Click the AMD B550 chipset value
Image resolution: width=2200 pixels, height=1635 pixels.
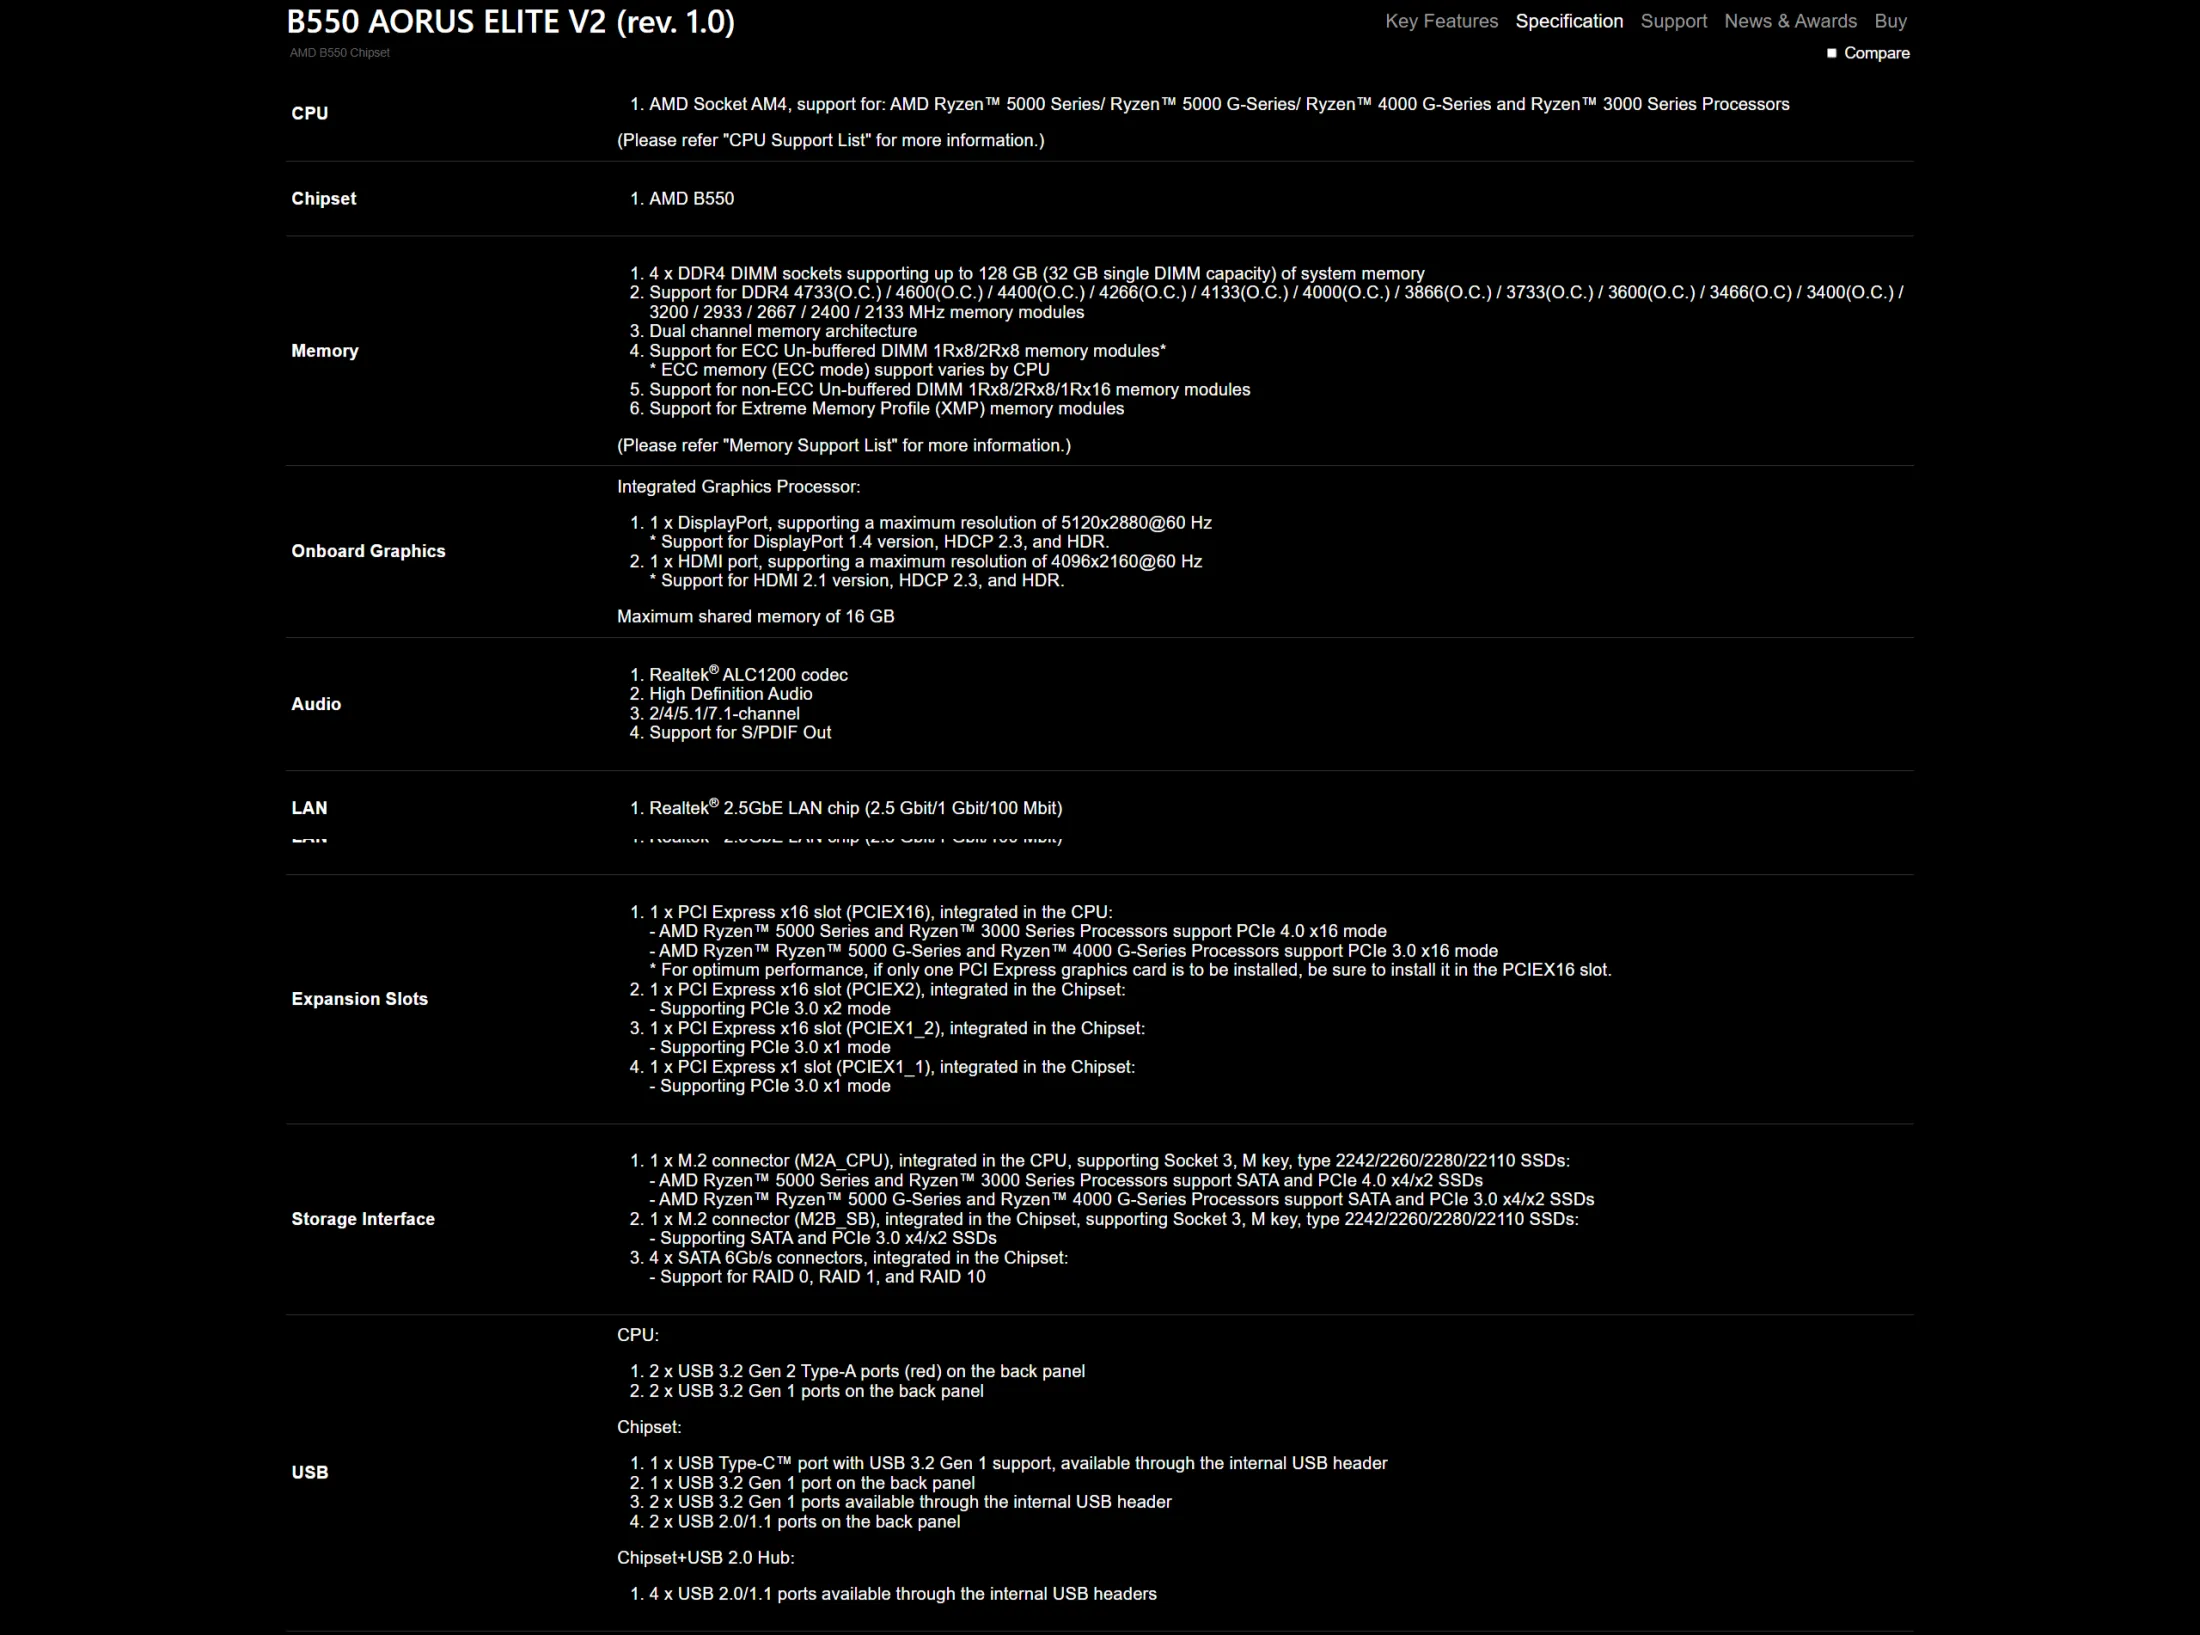click(x=691, y=199)
